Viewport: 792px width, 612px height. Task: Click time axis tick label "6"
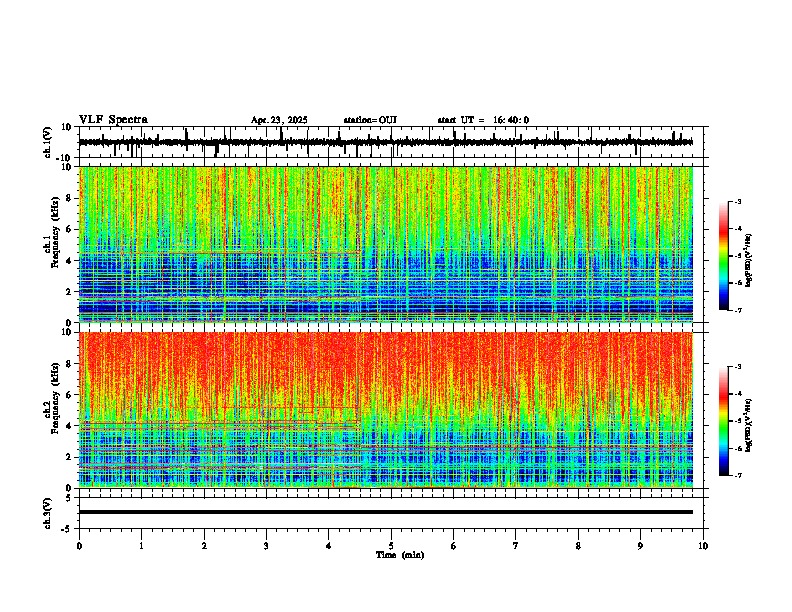tap(454, 546)
